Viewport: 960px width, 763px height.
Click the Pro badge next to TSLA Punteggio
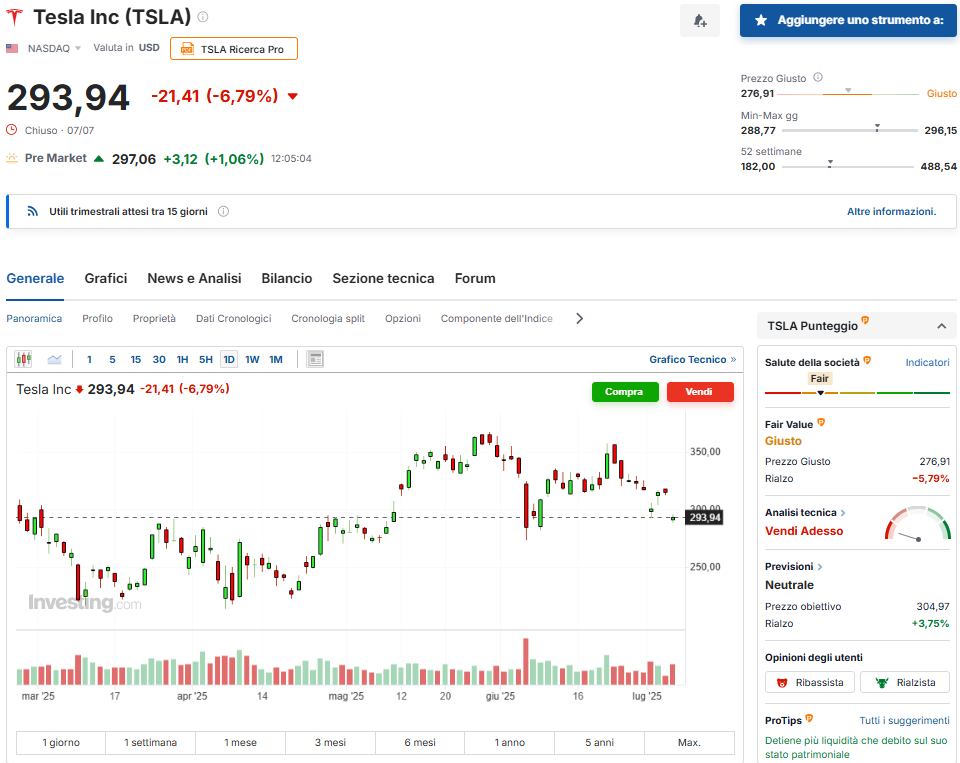click(x=865, y=320)
